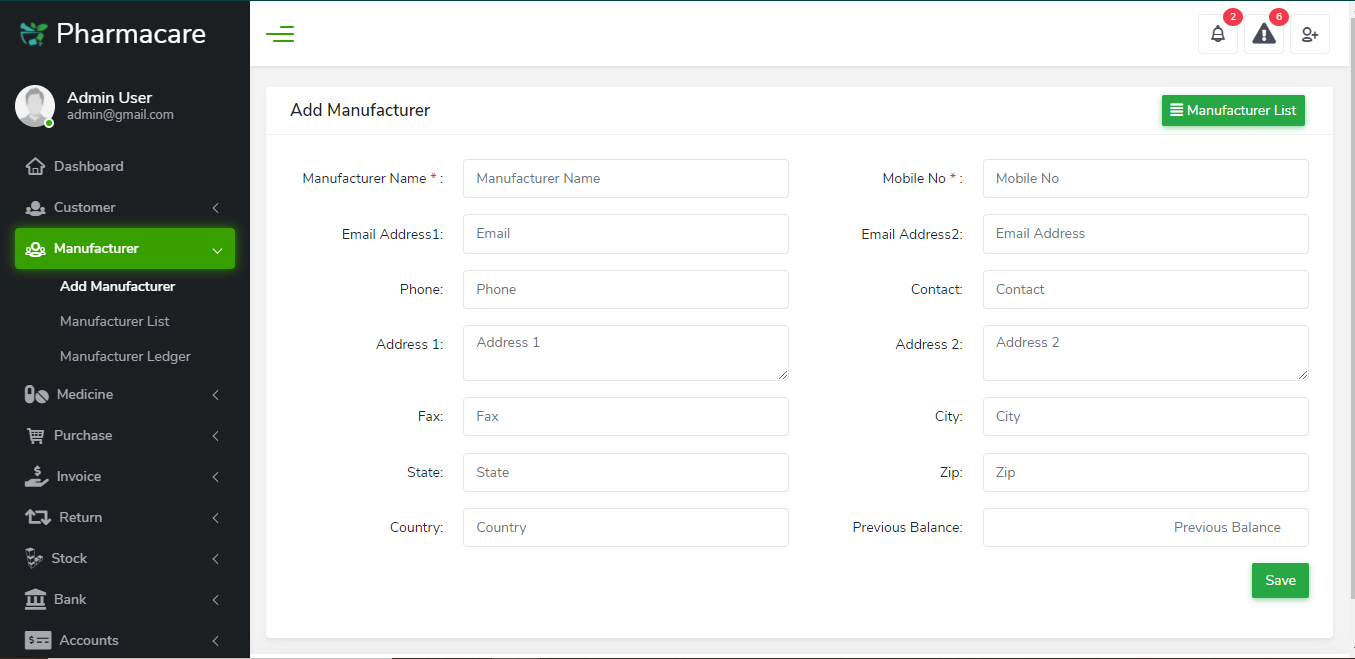The image size is (1355, 659).
Task: Click inside the Manufacturer Name input field
Action: coord(625,178)
